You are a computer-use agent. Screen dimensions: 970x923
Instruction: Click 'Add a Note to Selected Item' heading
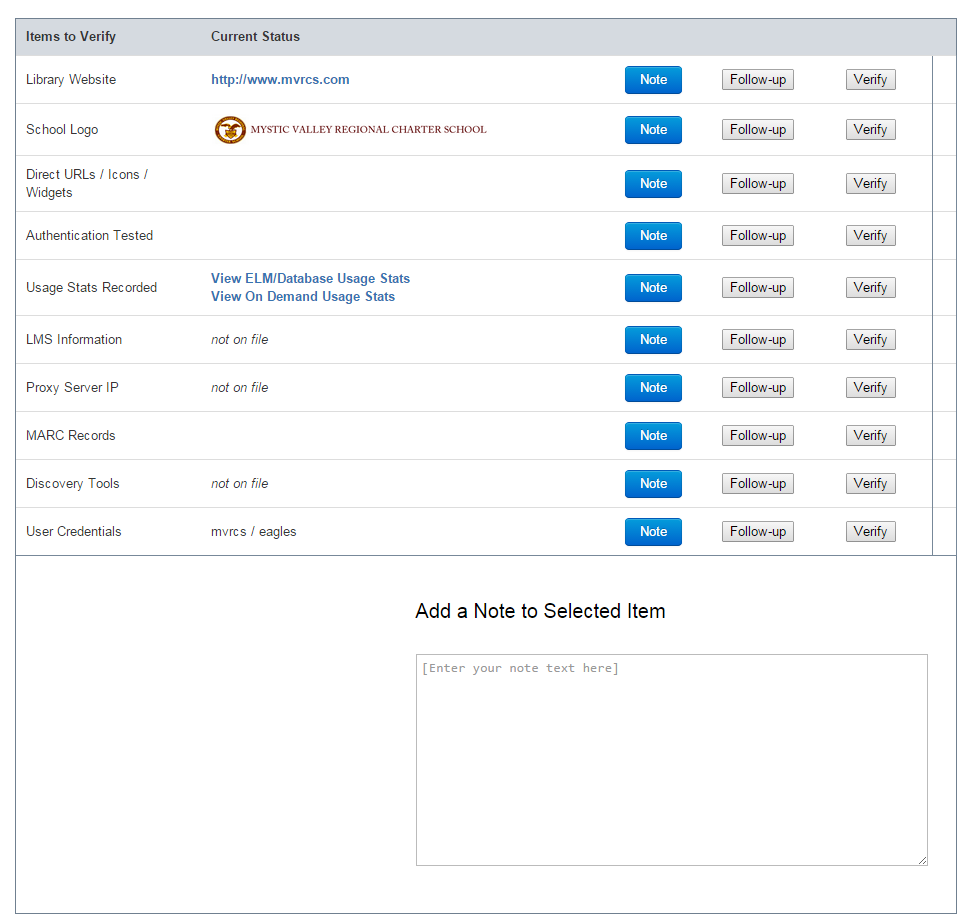coord(540,611)
